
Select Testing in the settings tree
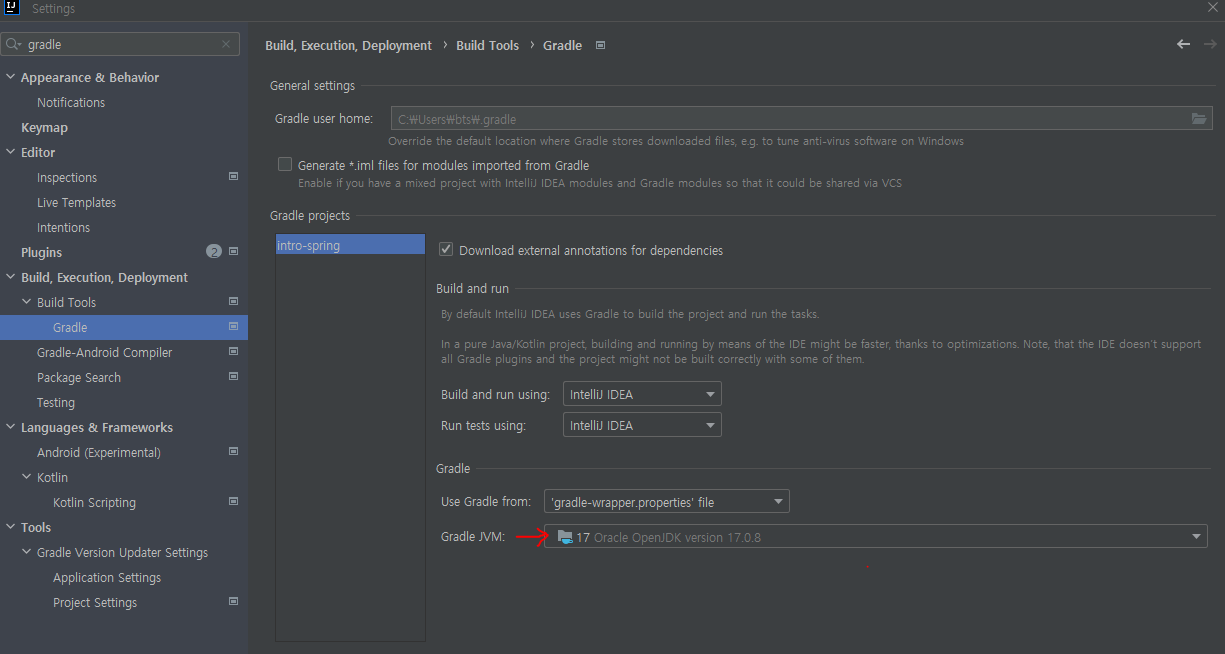(x=56, y=402)
